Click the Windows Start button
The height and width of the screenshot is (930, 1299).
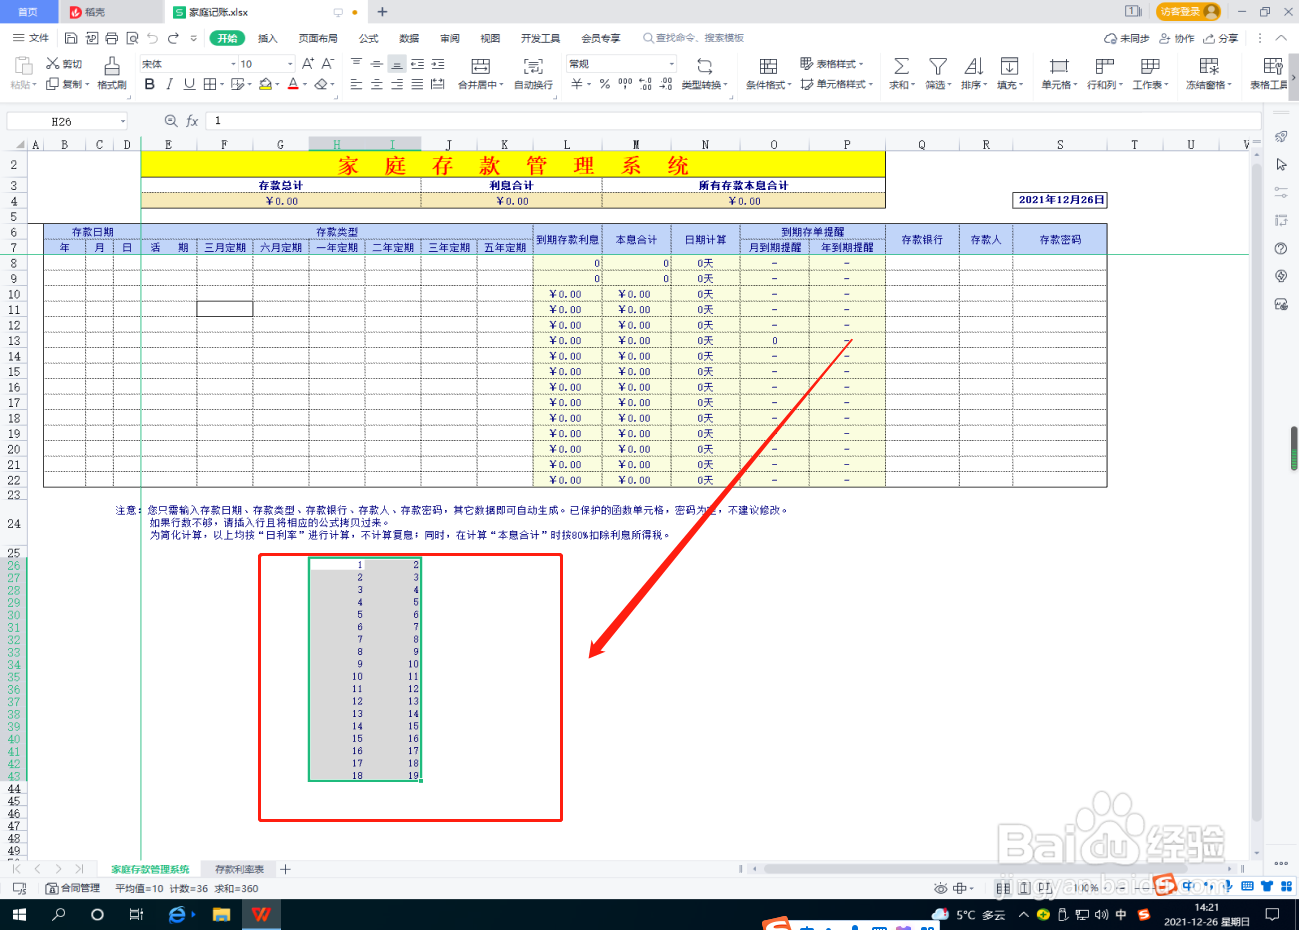pos(18,914)
